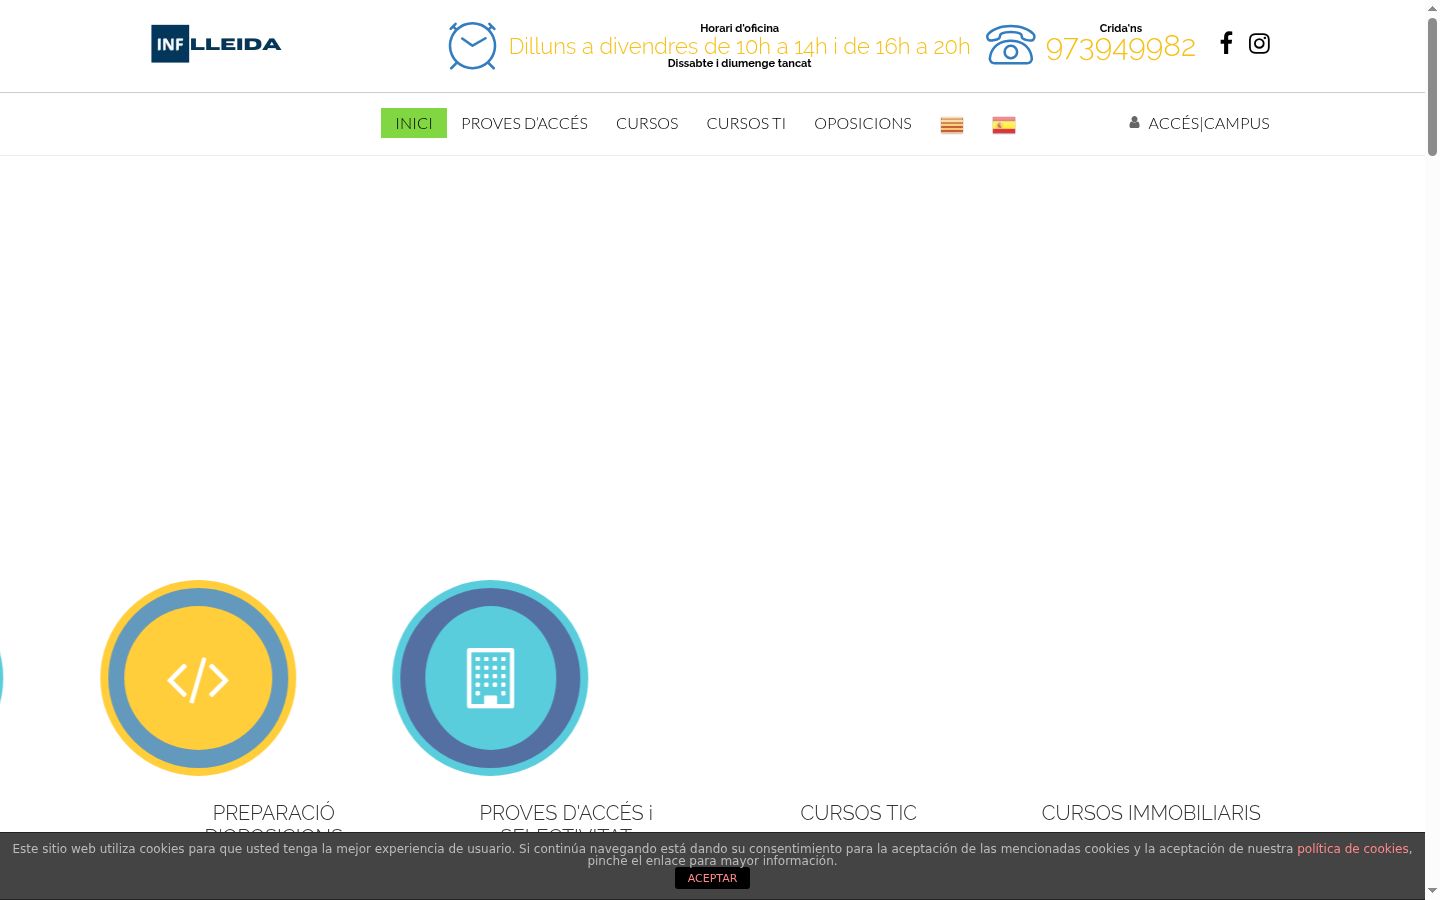This screenshot has height=900, width=1440.
Task: Click the alarm clock office hours icon
Action: click(472, 46)
